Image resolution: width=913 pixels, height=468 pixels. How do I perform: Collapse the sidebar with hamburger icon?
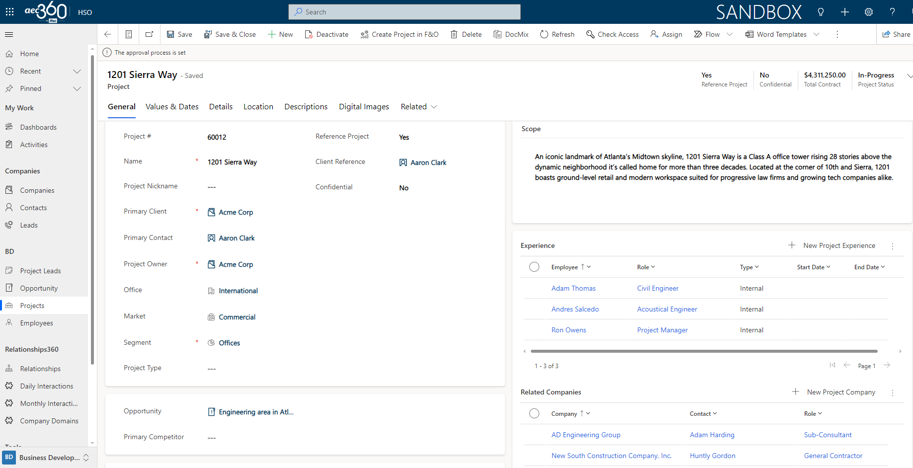pos(9,34)
